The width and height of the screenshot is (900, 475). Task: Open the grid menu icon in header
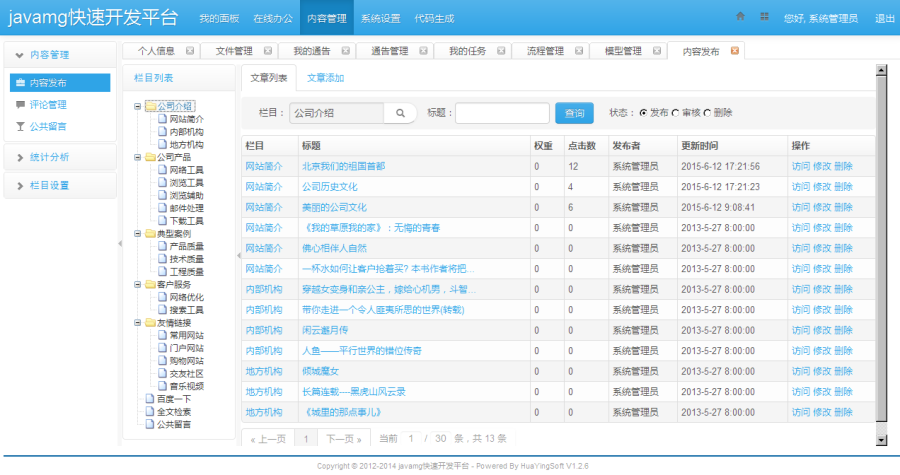pos(765,17)
